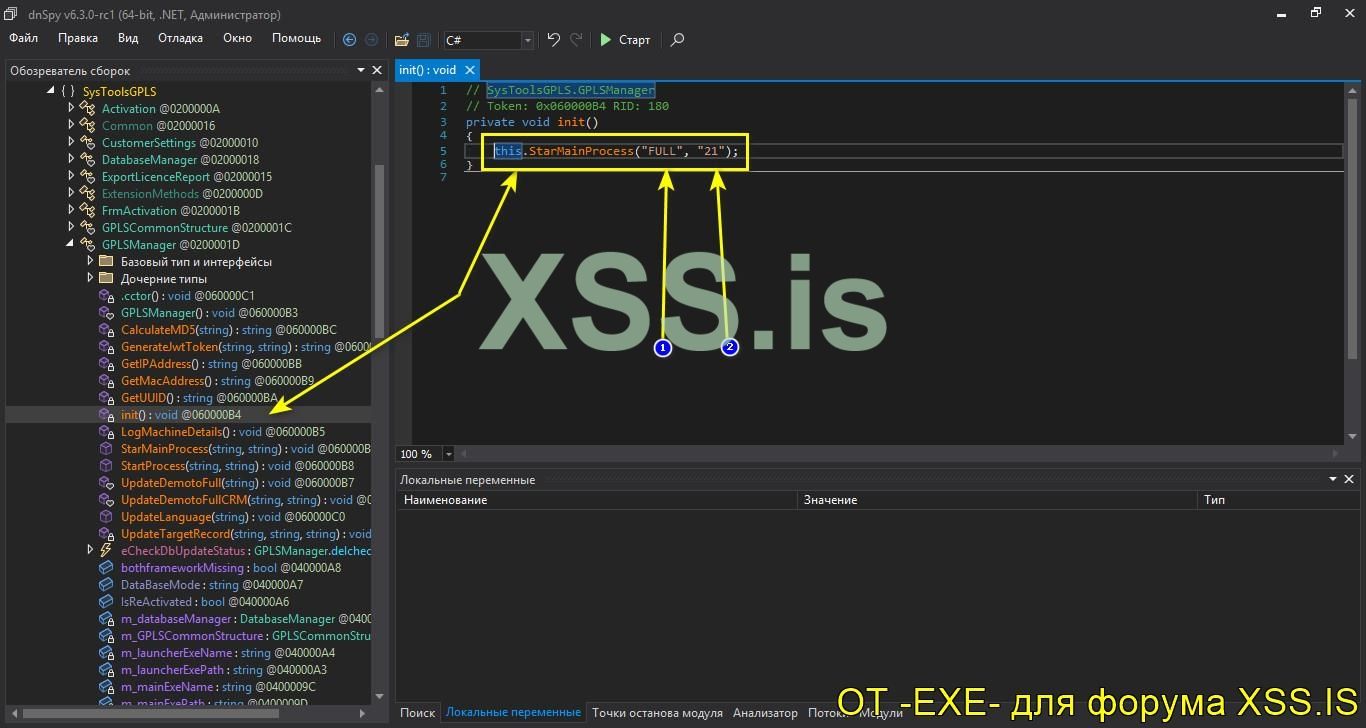Screen dimensions: 1366x728
Task: Click the Redo arrow icon
Action: pyautogui.click(x=576, y=40)
